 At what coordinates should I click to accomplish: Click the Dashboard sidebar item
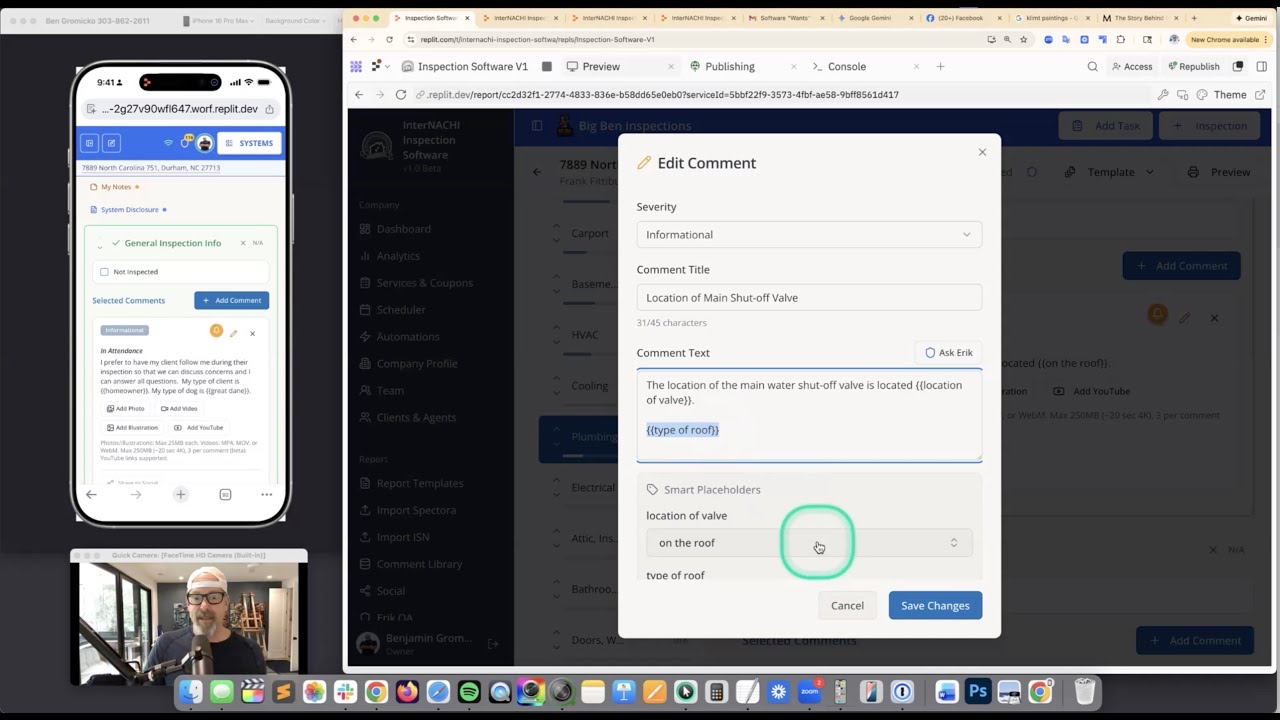coord(403,229)
